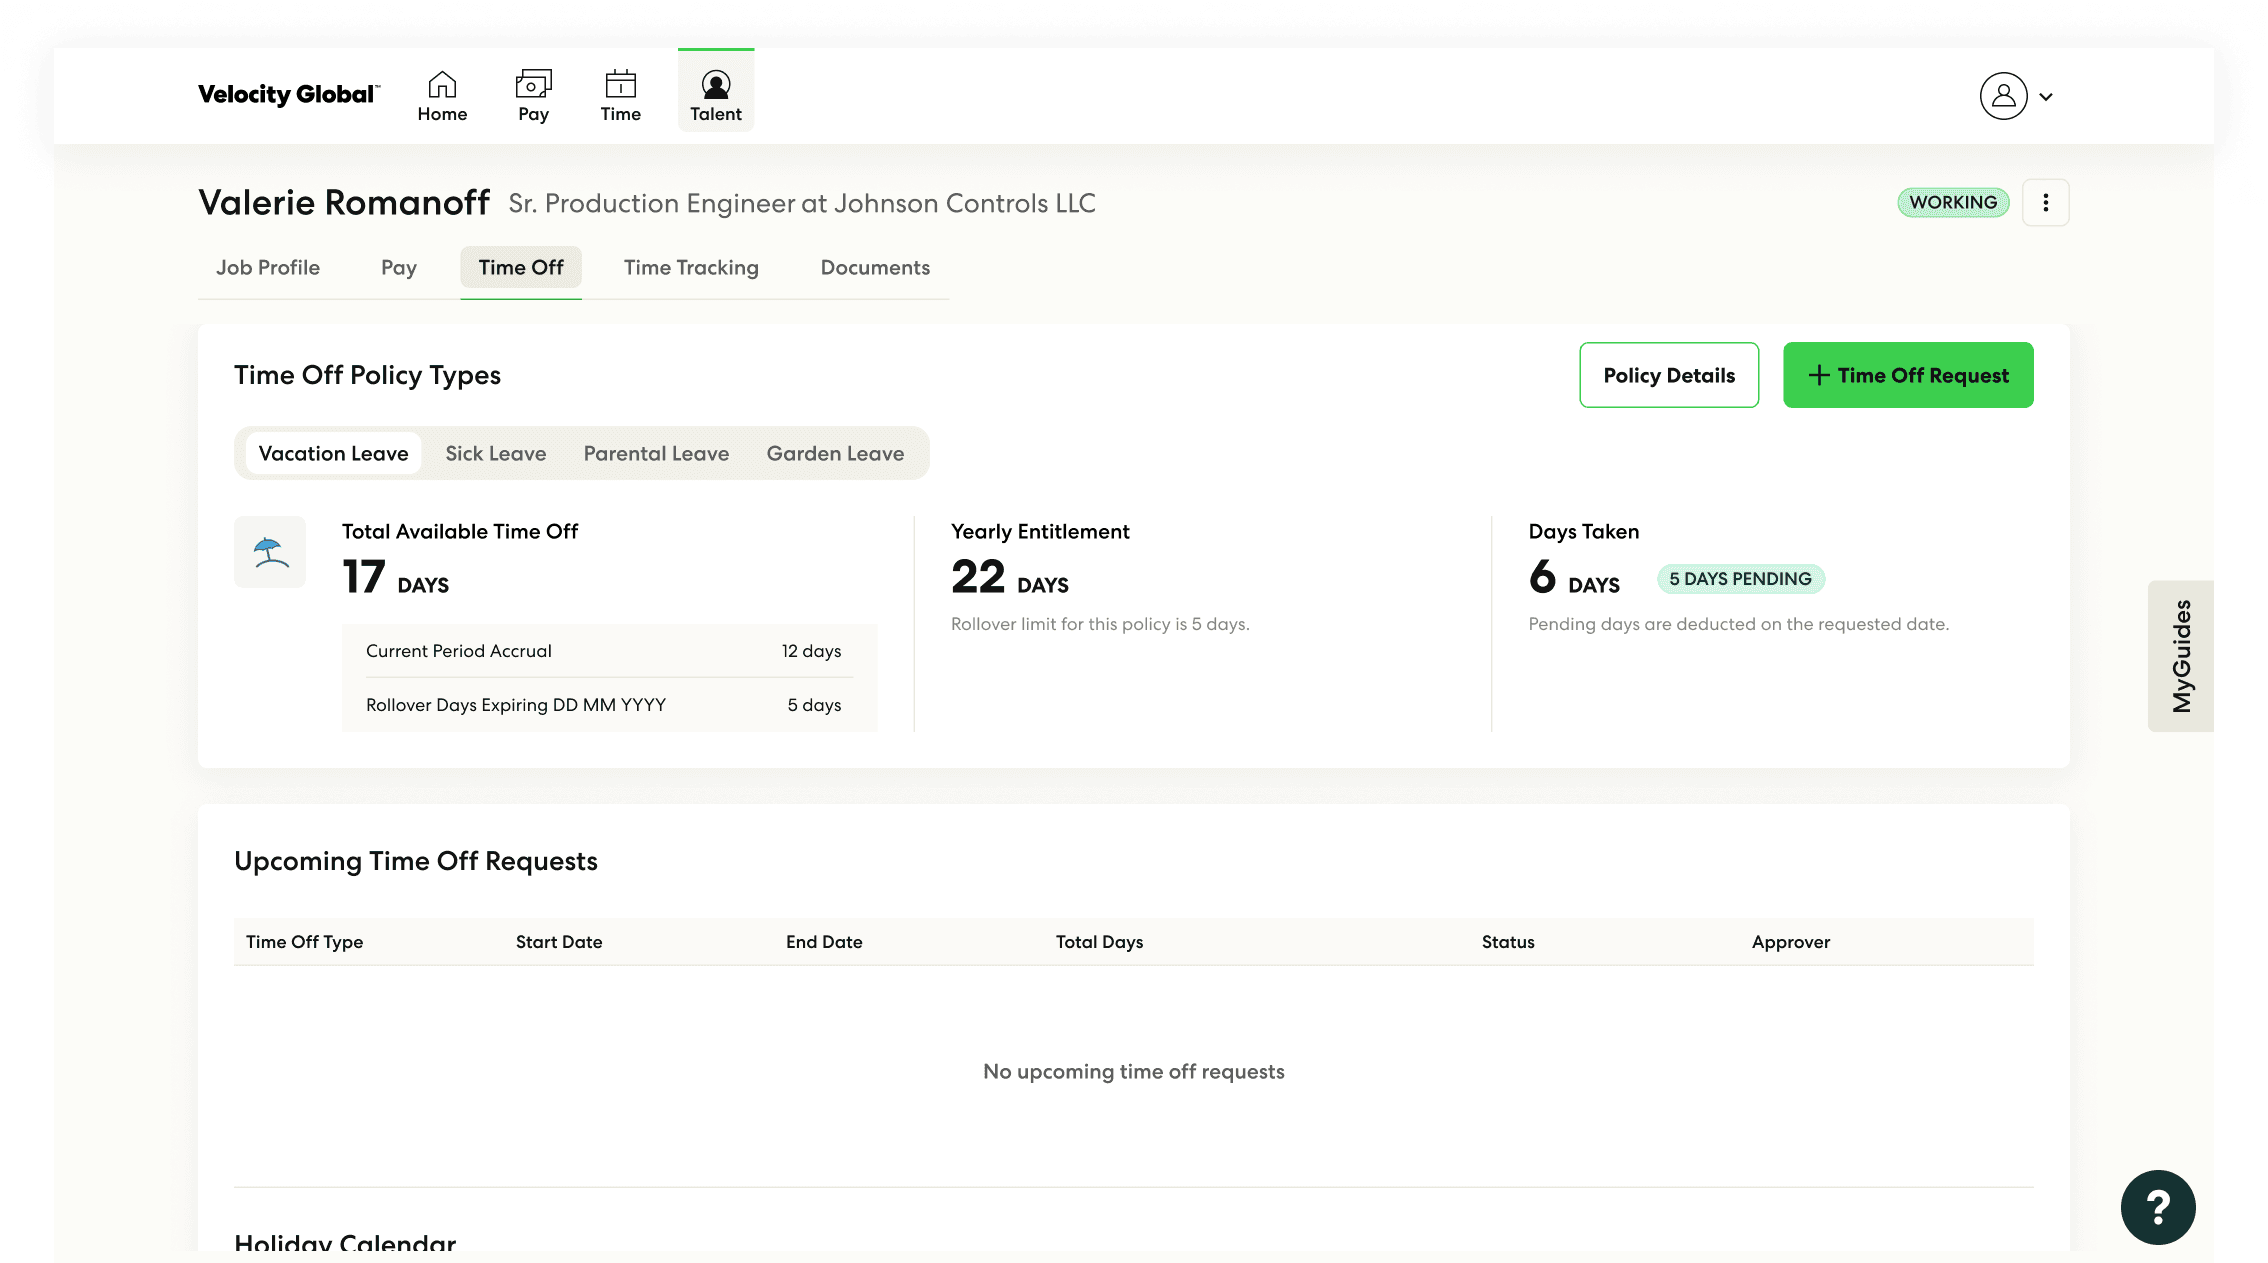Open the Pay money icon
Screen dimensions: 2268x1263
tap(533, 84)
